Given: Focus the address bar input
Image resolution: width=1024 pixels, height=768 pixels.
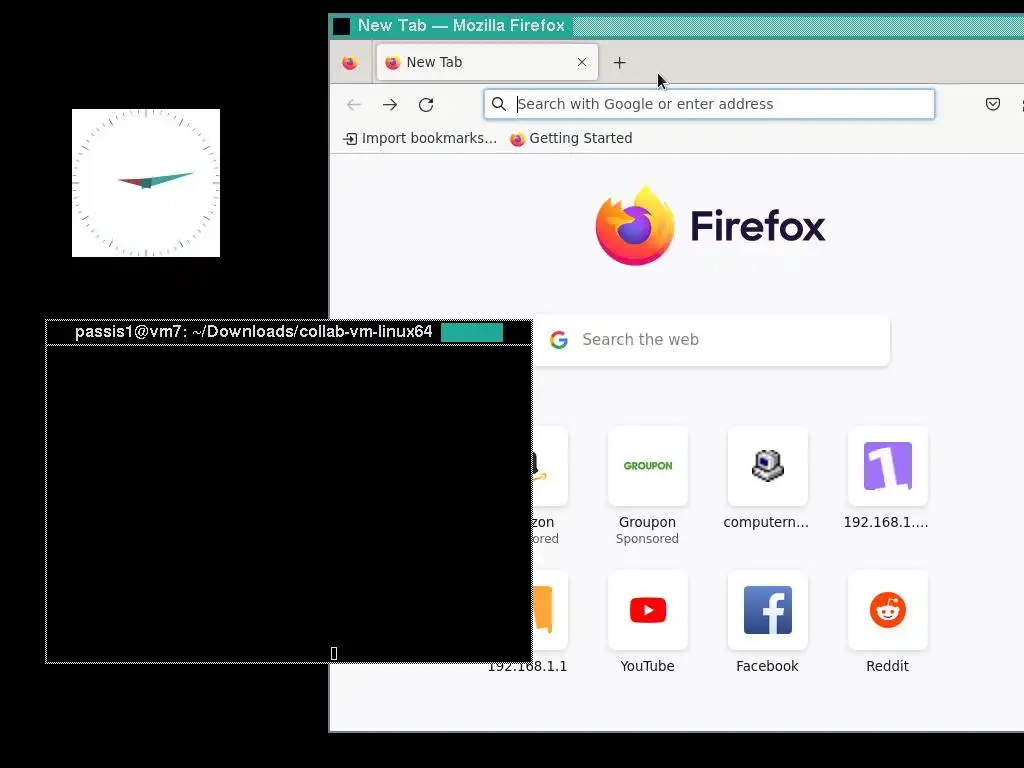Looking at the screenshot, I should tap(709, 104).
